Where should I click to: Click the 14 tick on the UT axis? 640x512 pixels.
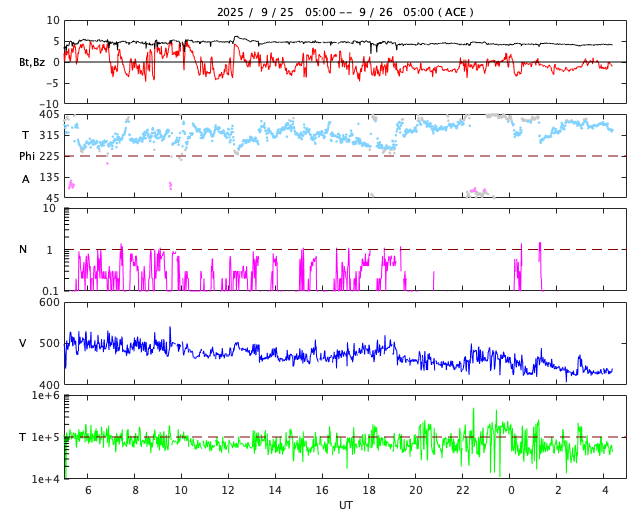[x=275, y=490]
